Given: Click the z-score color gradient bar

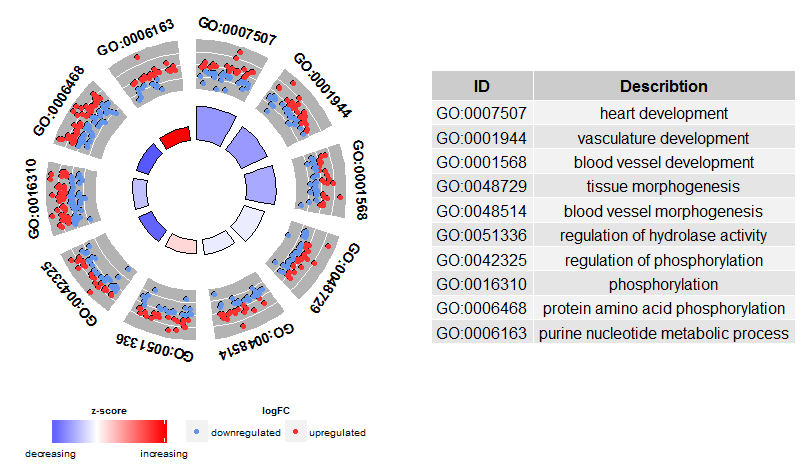Looking at the screenshot, I should [x=109, y=431].
